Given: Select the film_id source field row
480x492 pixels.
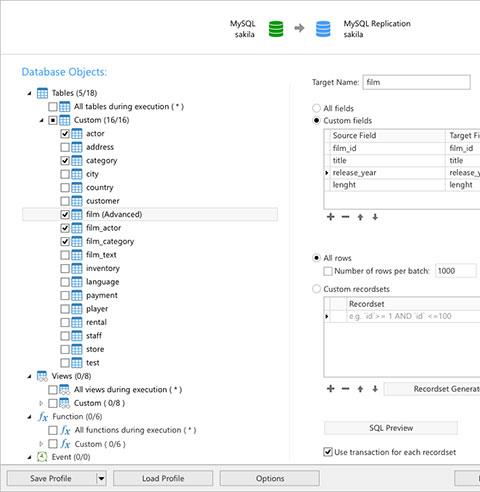Looking at the screenshot, I should [x=402, y=148].
